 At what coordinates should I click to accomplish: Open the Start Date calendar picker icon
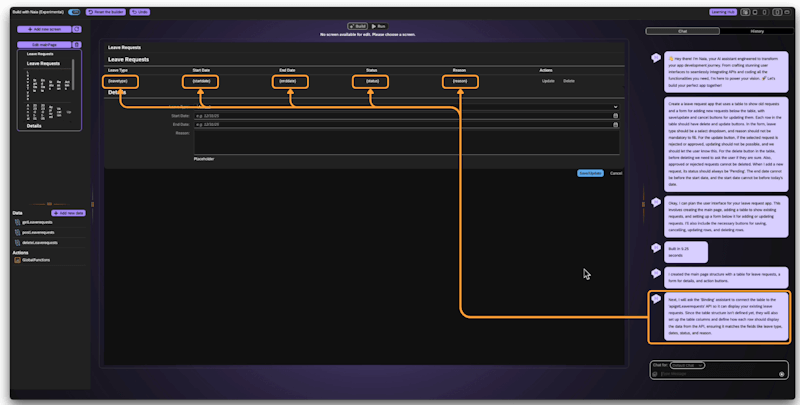615,115
